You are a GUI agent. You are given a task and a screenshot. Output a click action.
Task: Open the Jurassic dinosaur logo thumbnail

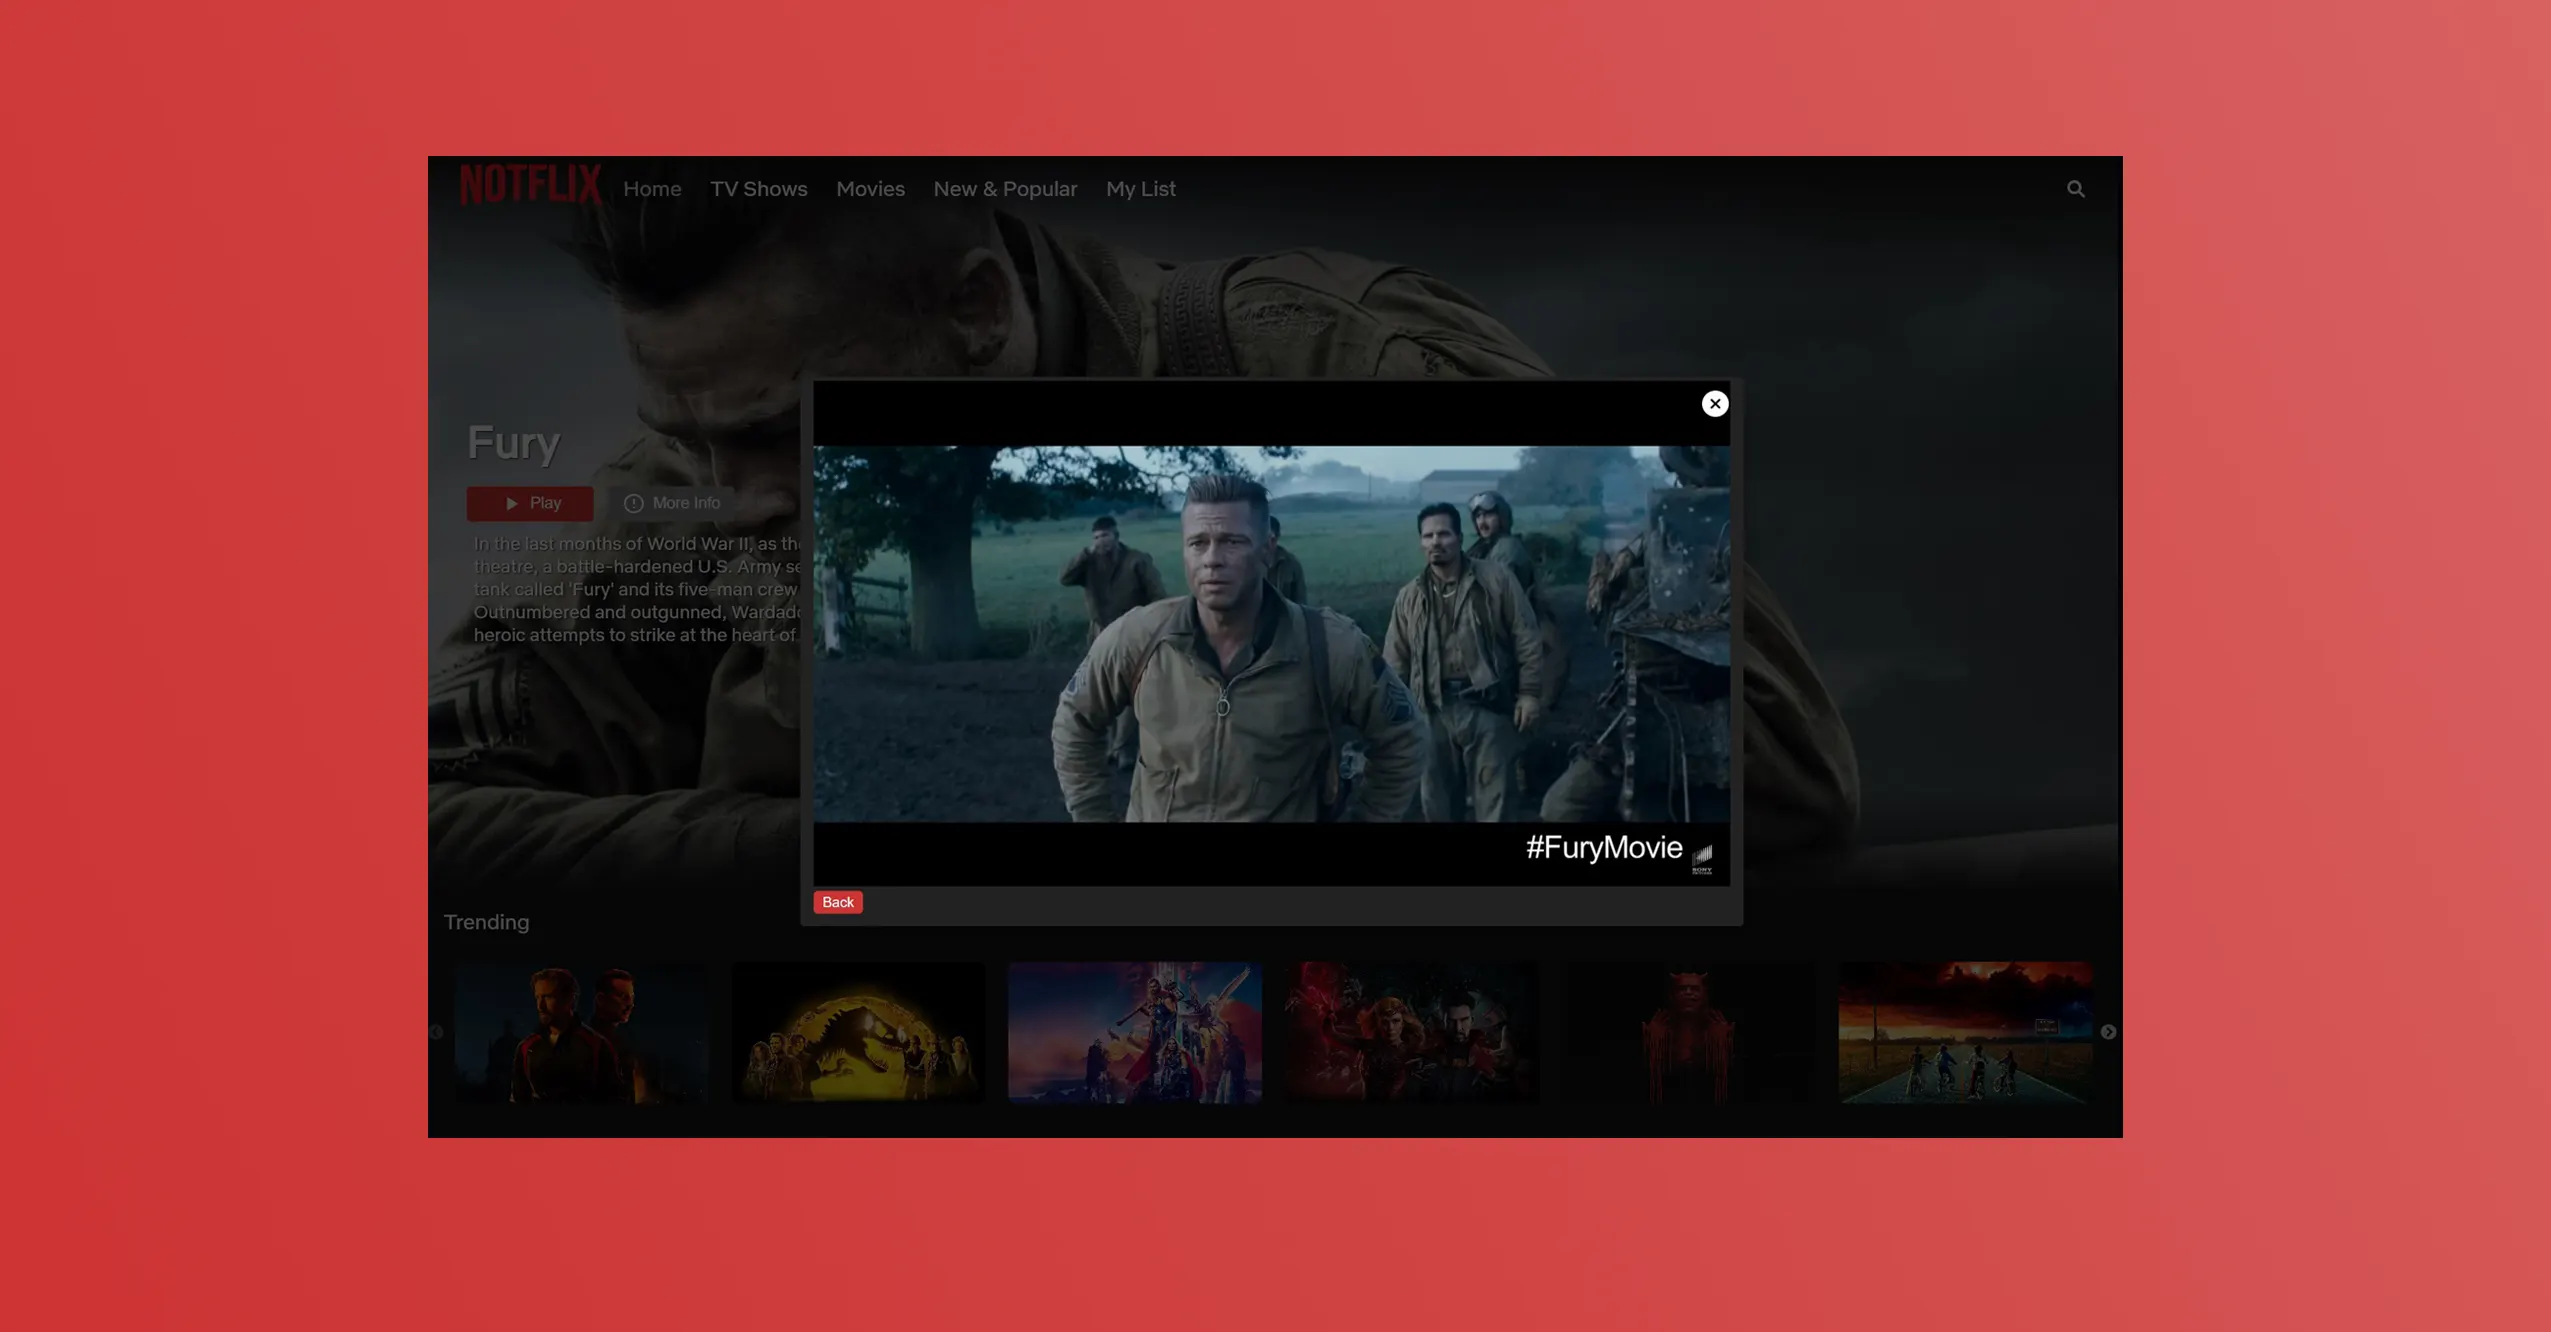858,1032
